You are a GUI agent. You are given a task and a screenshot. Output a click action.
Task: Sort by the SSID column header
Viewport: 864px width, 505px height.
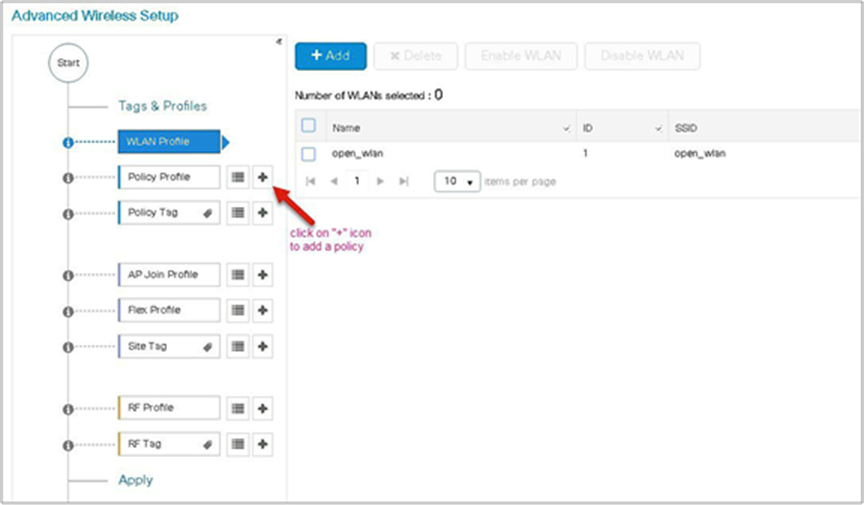(x=686, y=128)
